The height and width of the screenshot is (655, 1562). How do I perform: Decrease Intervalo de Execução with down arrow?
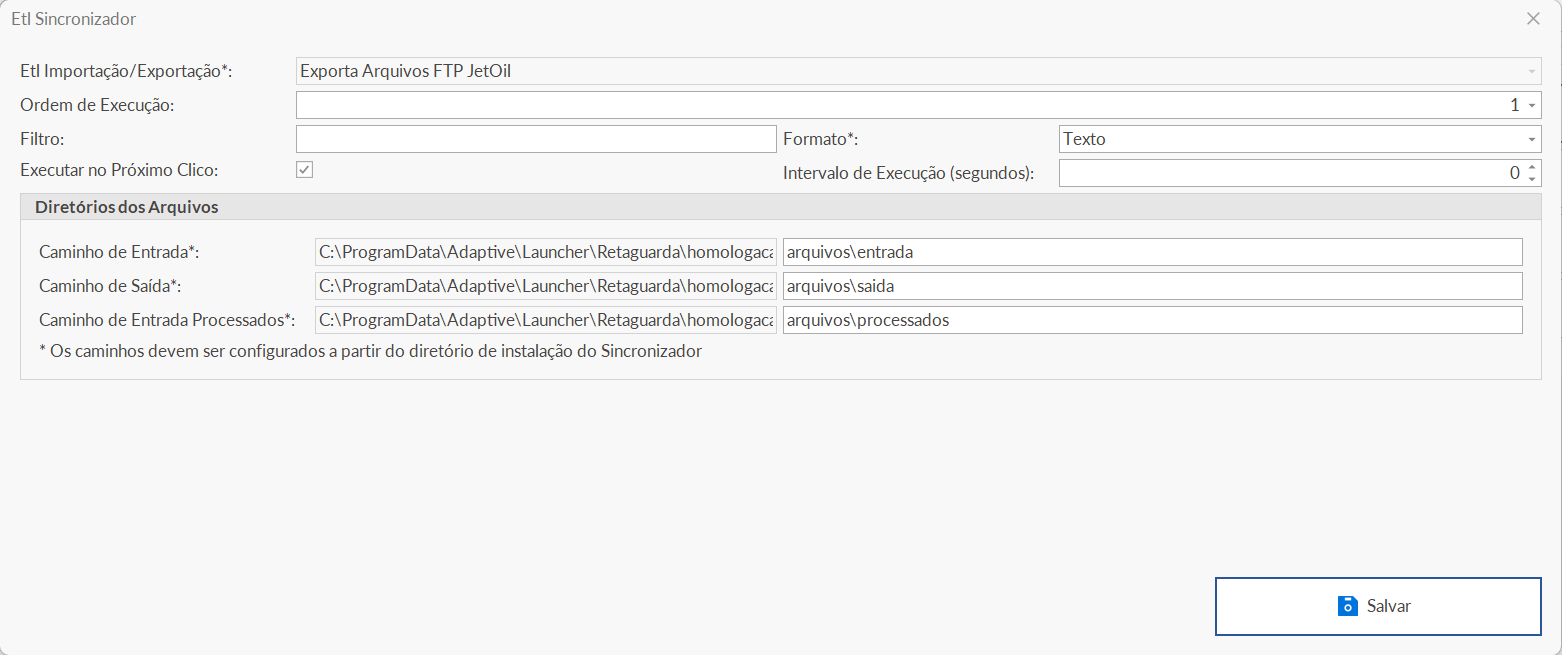point(1532,179)
